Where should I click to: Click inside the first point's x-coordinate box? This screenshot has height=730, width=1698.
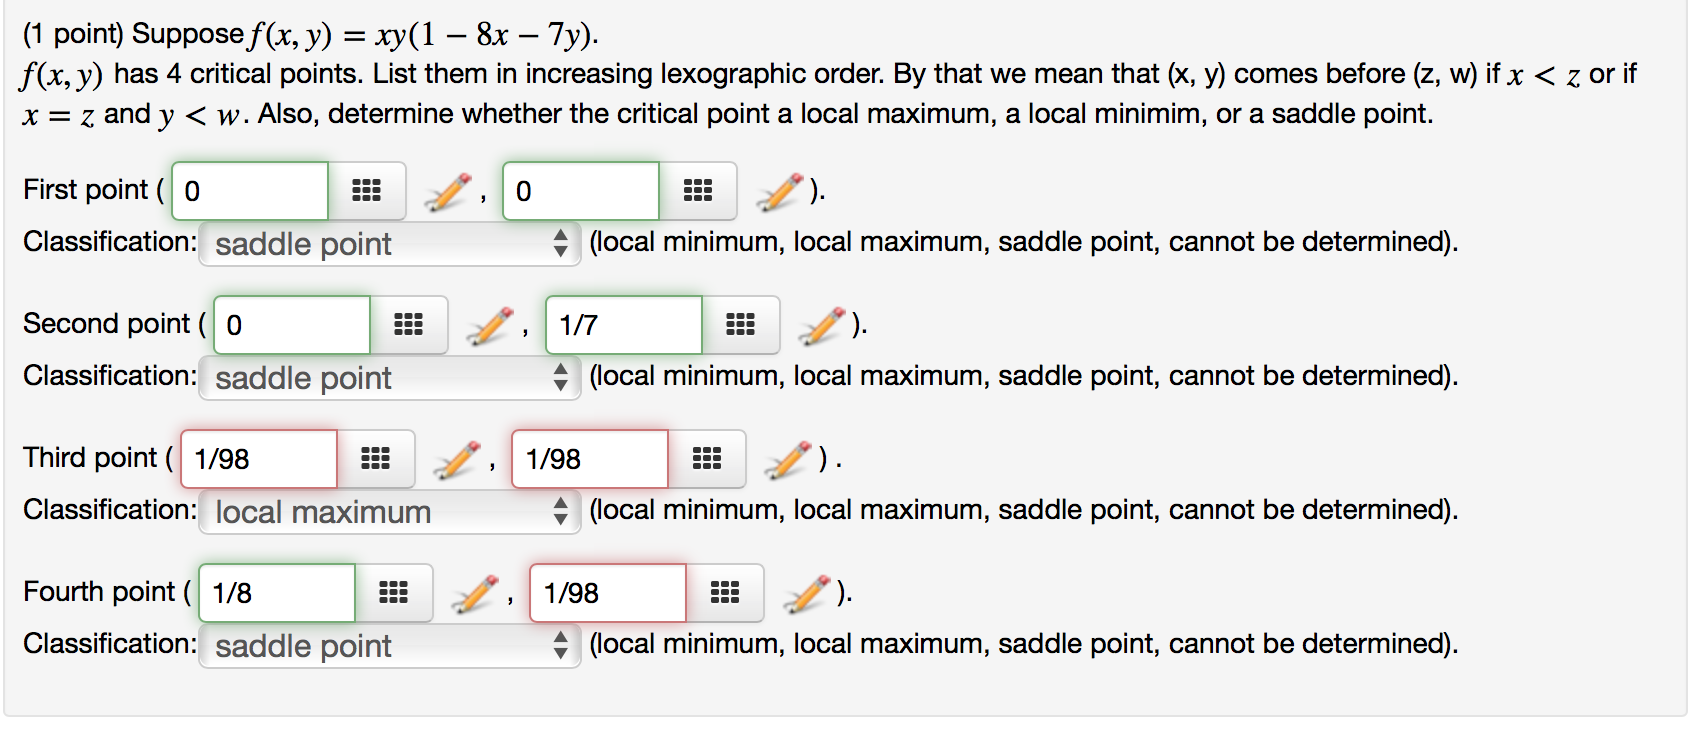point(248,190)
